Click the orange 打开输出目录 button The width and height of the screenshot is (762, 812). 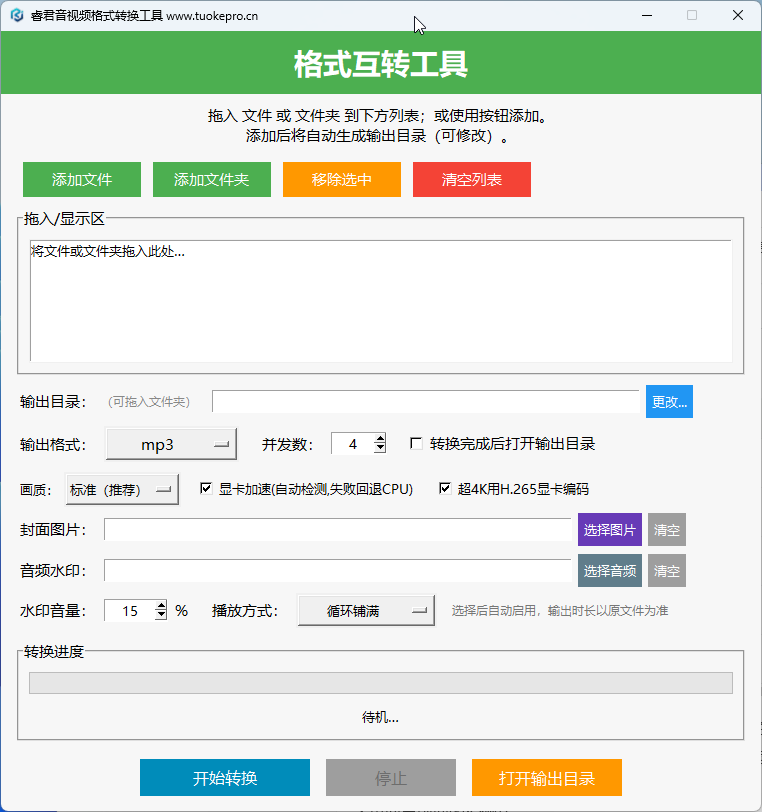(x=547, y=777)
